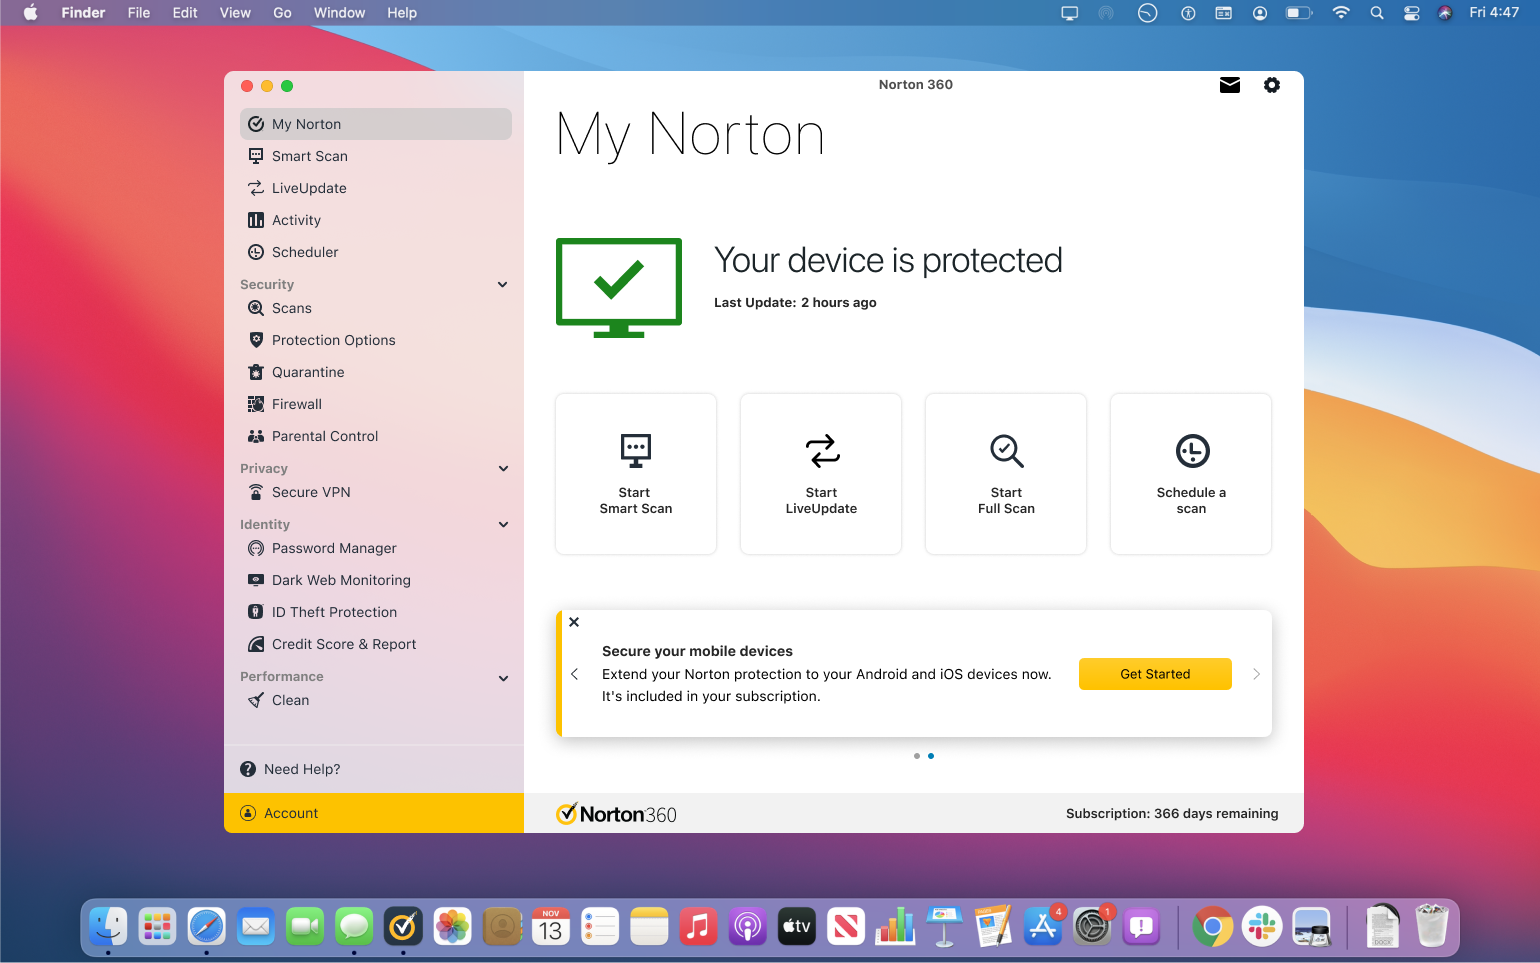Viewport: 1540px width, 963px height.
Task: Open Spotlight search in menu bar
Action: [x=1377, y=13]
